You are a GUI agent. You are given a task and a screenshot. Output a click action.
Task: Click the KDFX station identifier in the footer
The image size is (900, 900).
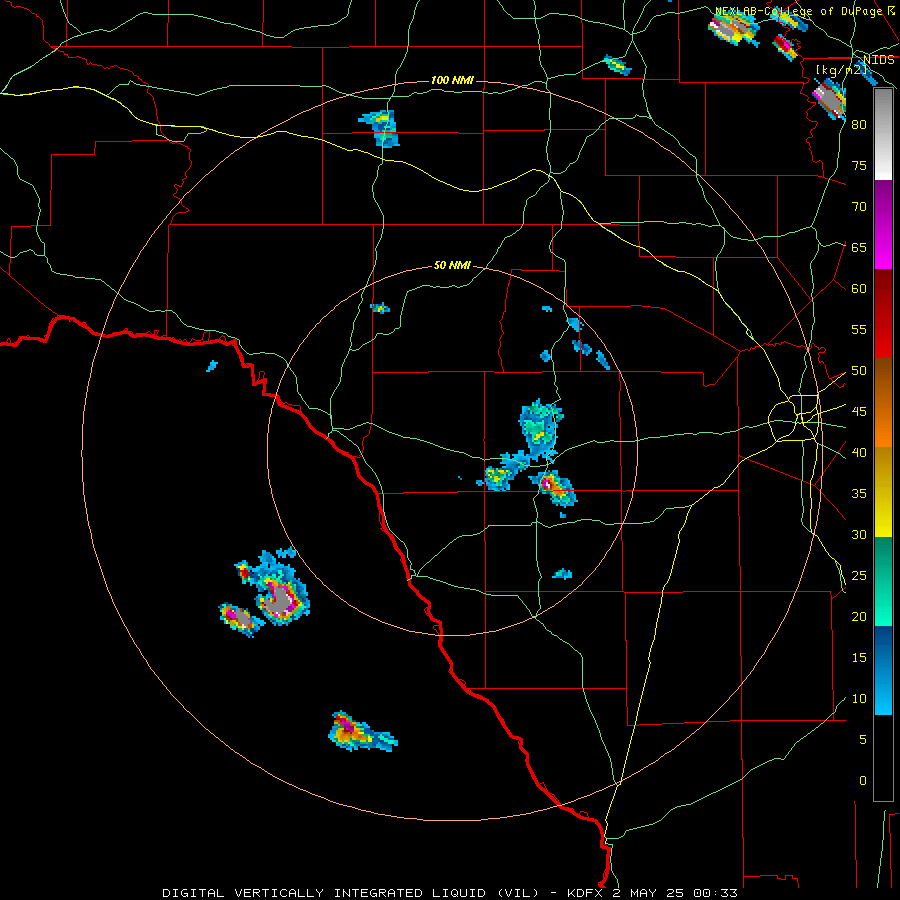[x=585, y=893]
